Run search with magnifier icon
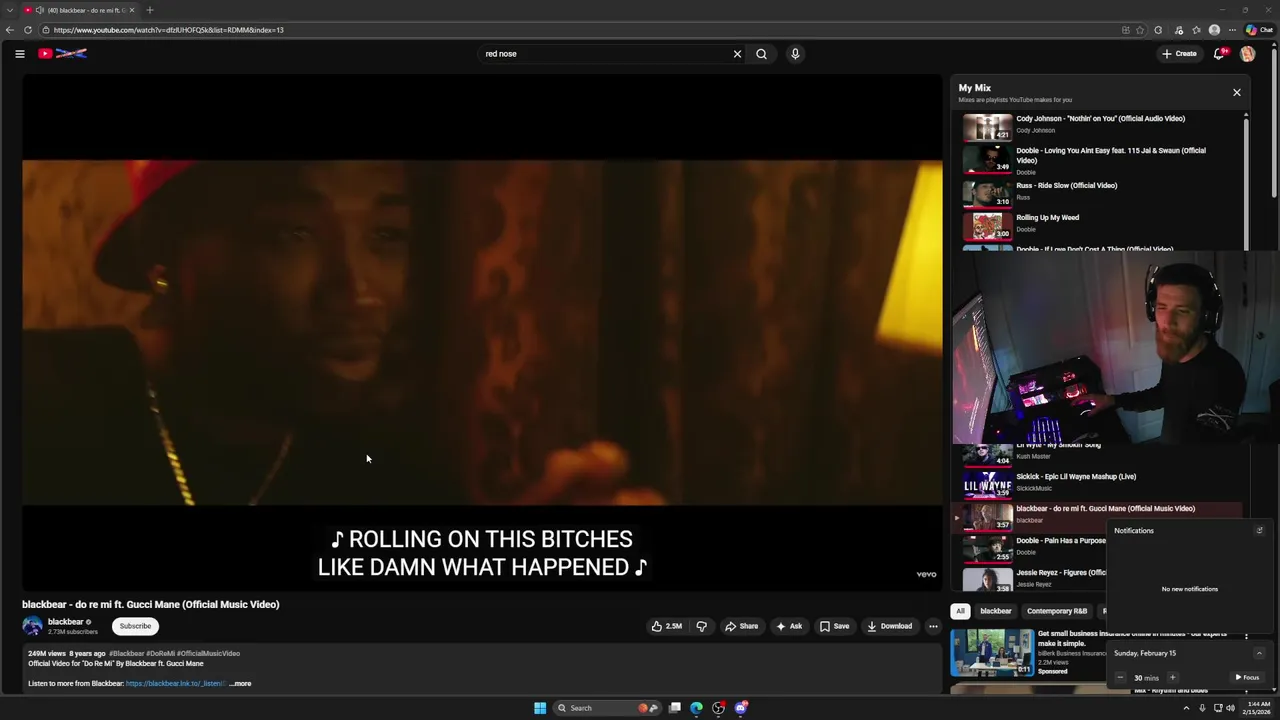 pos(761,54)
